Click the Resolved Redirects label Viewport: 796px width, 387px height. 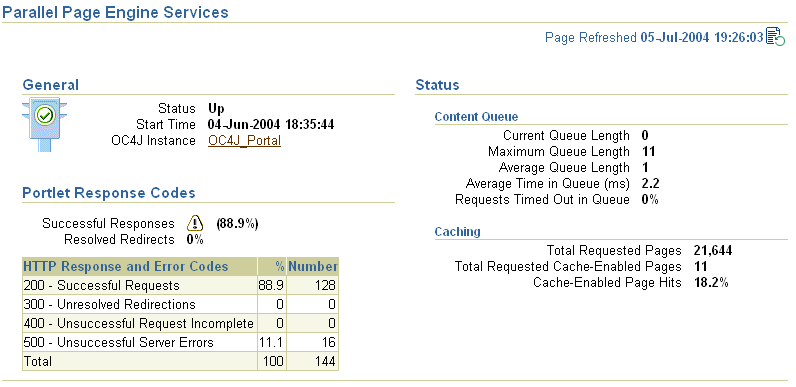point(119,240)
